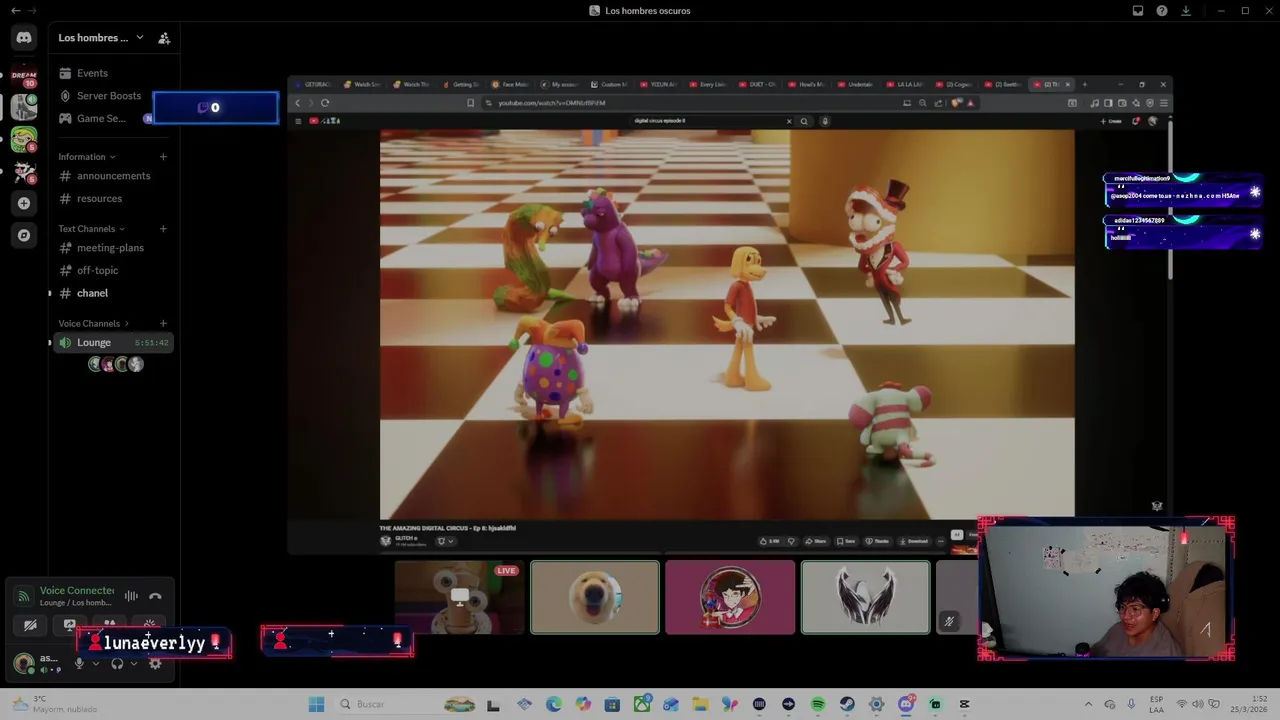Select the anime avatar pink participant tile
The width and height of the screenshot is (1280, 720).
pos(730,597)
